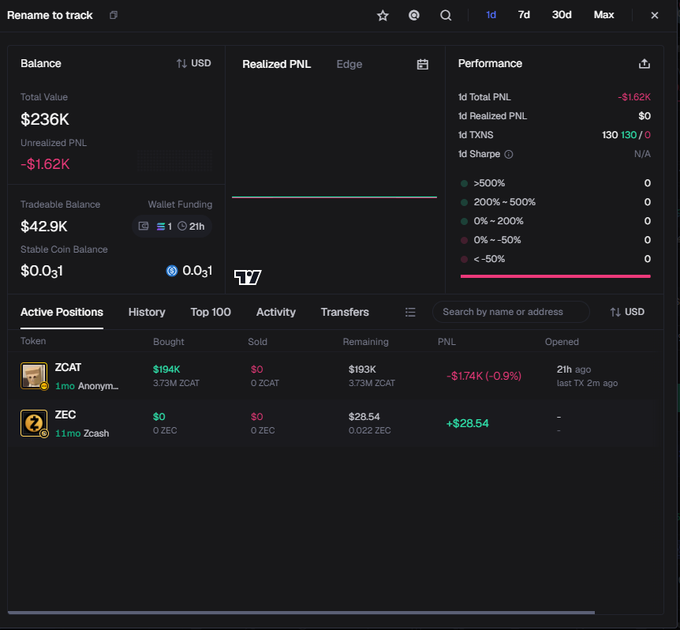
Task: Click the 200% ~ 500% distribution row
Action: (555, 202)
